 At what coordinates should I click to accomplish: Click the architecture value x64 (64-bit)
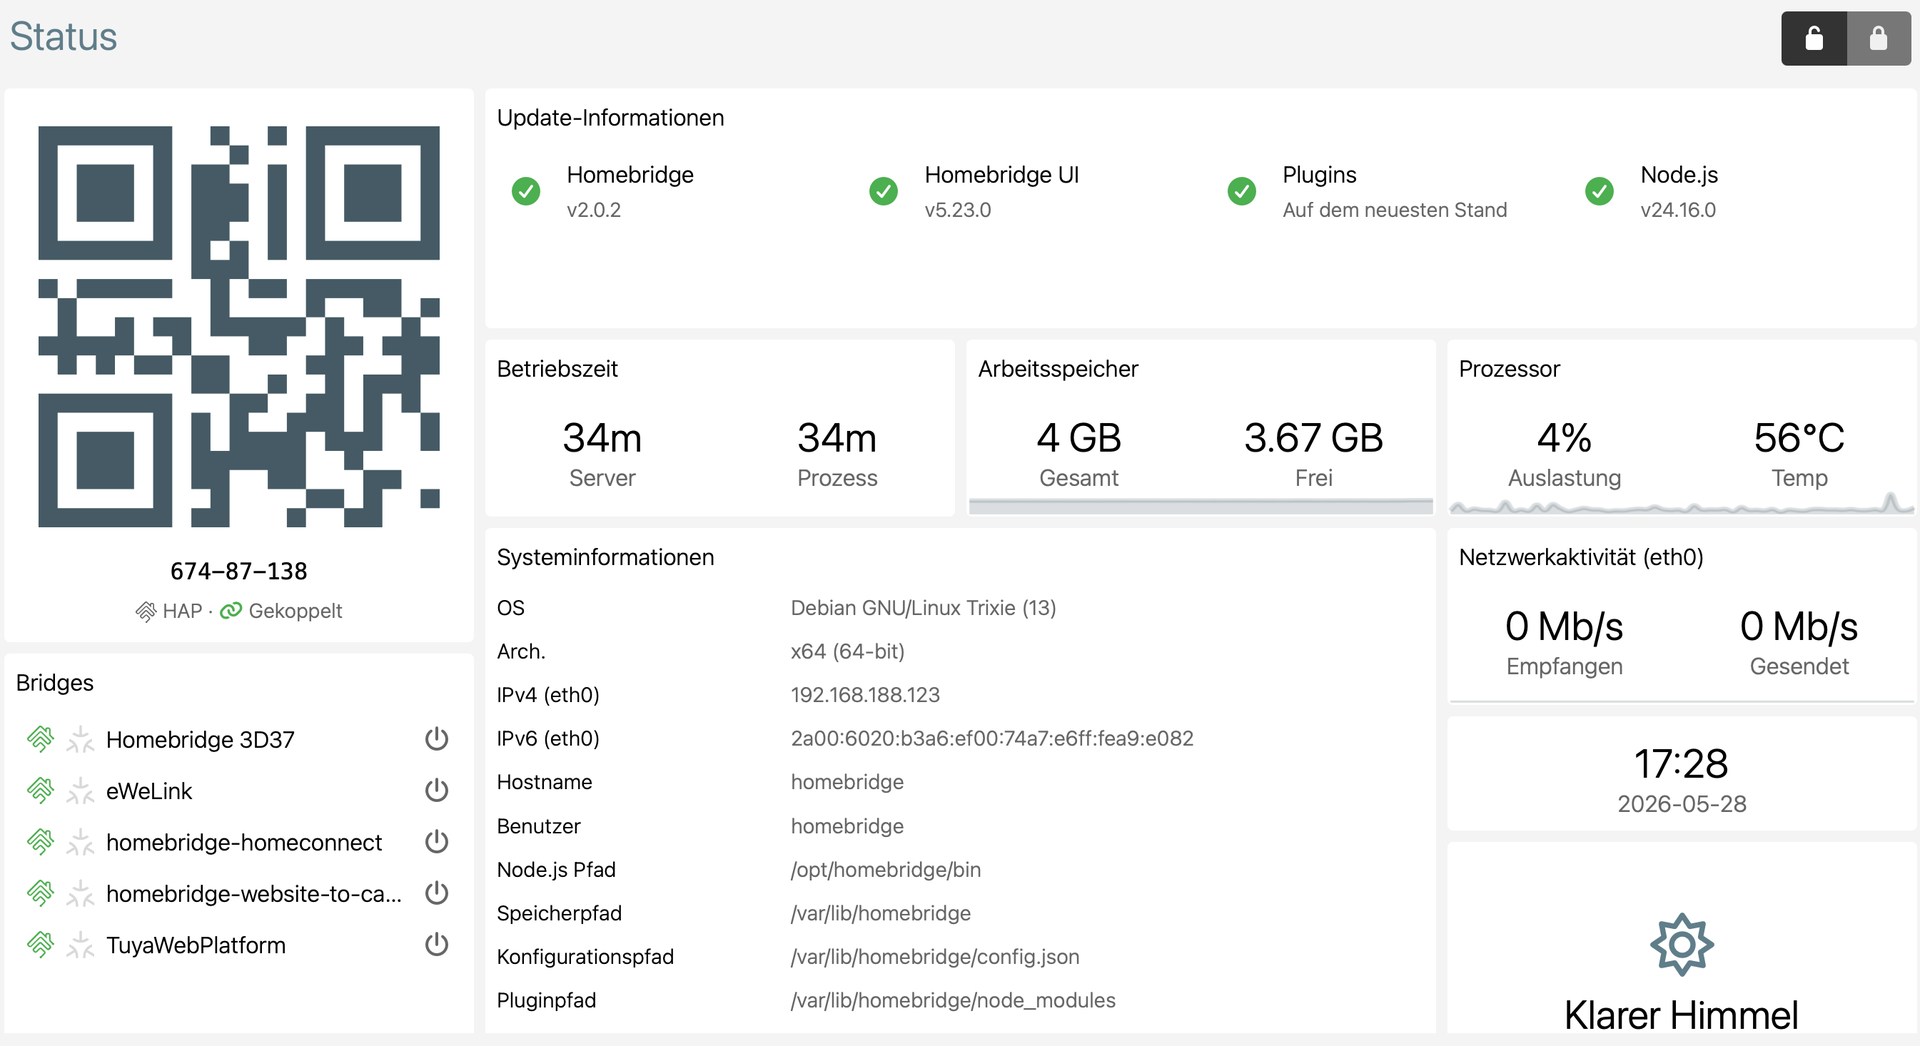(848, 652)
